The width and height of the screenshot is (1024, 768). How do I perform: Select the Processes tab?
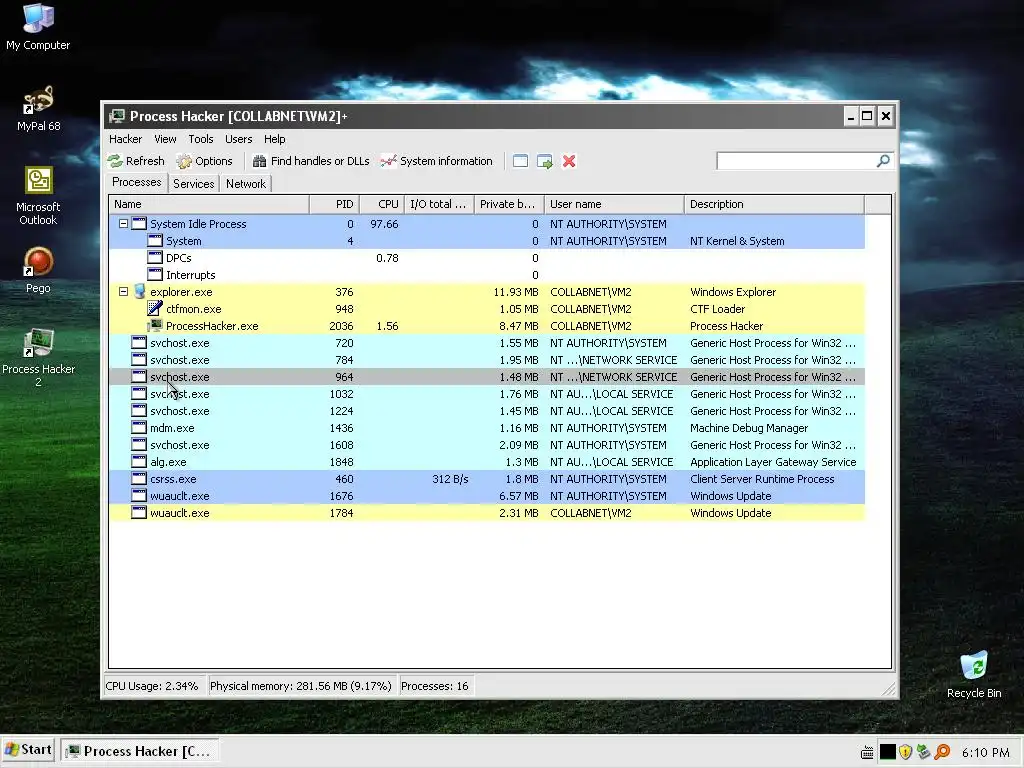(x=136, y=182)
